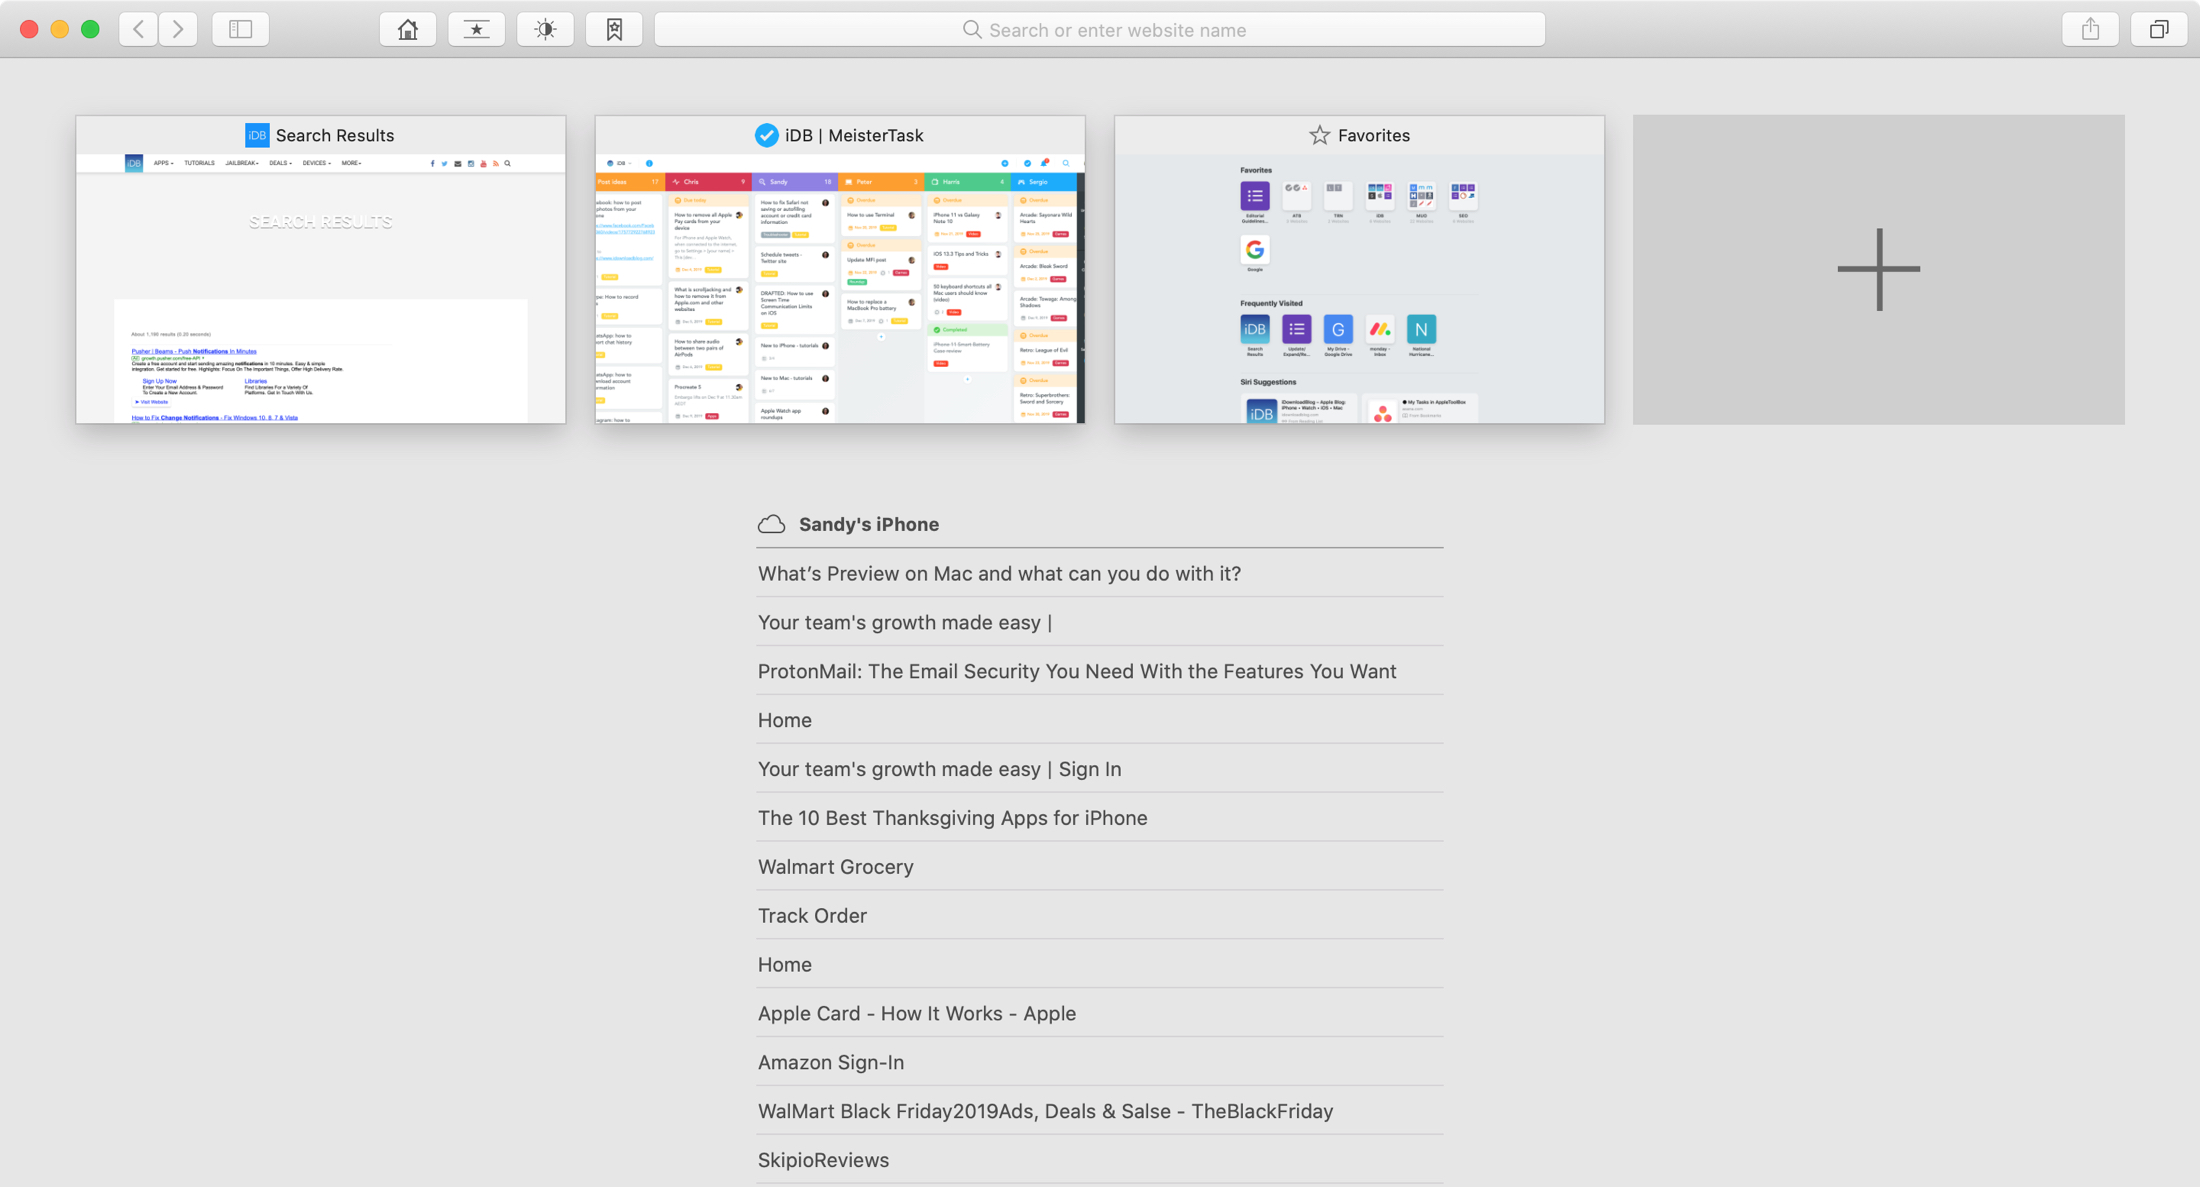
Task: Click the MeisterTask checkmark favicon
Action: pos(766,135)
